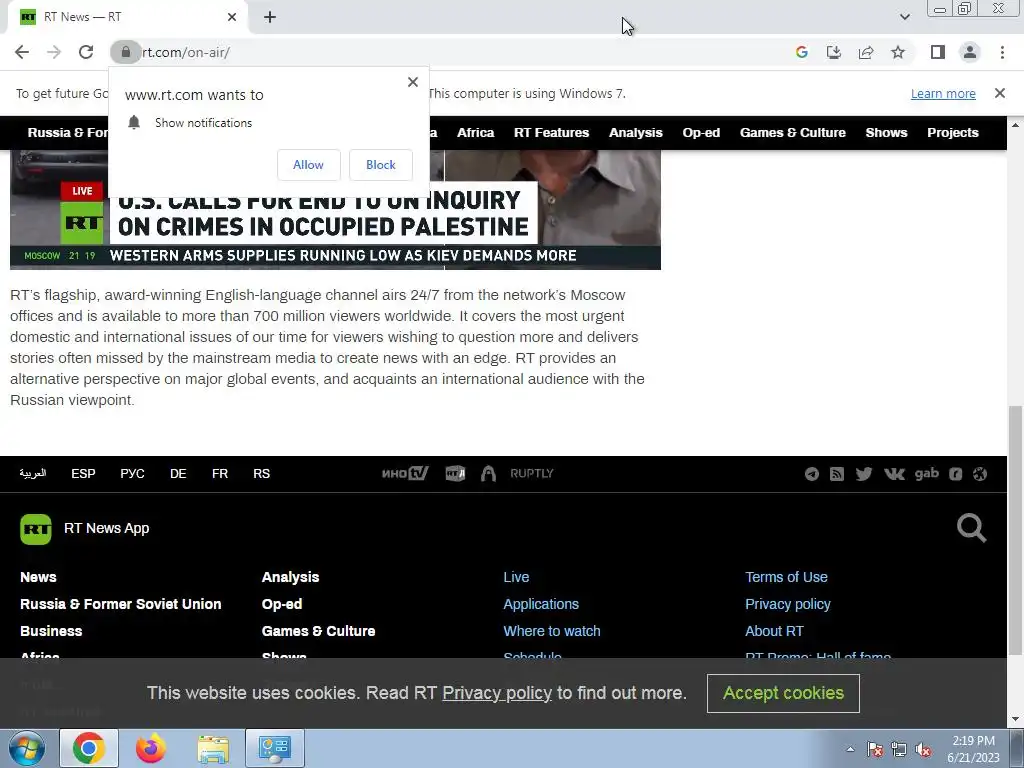This screenshot has width=1024, height=768.
Task: Dismiss the notification permission popup
Action: 413,82
